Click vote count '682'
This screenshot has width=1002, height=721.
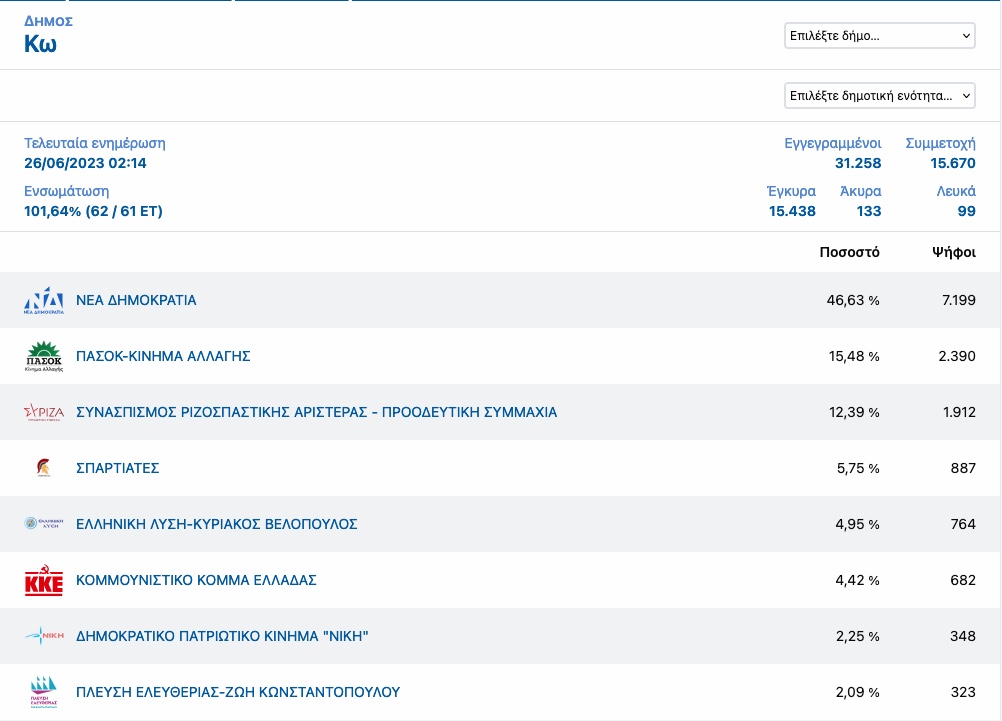coord(963,580)
